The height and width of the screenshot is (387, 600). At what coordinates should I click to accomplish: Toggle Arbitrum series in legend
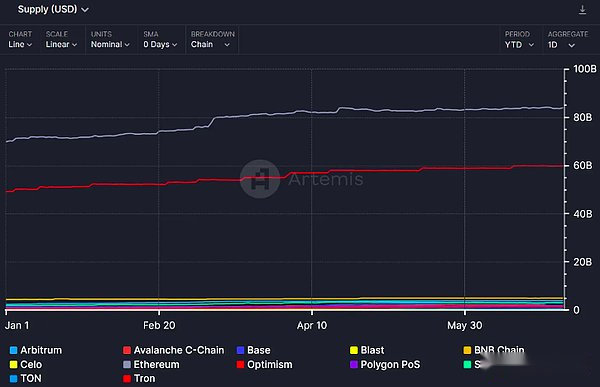tap(36, 350)
